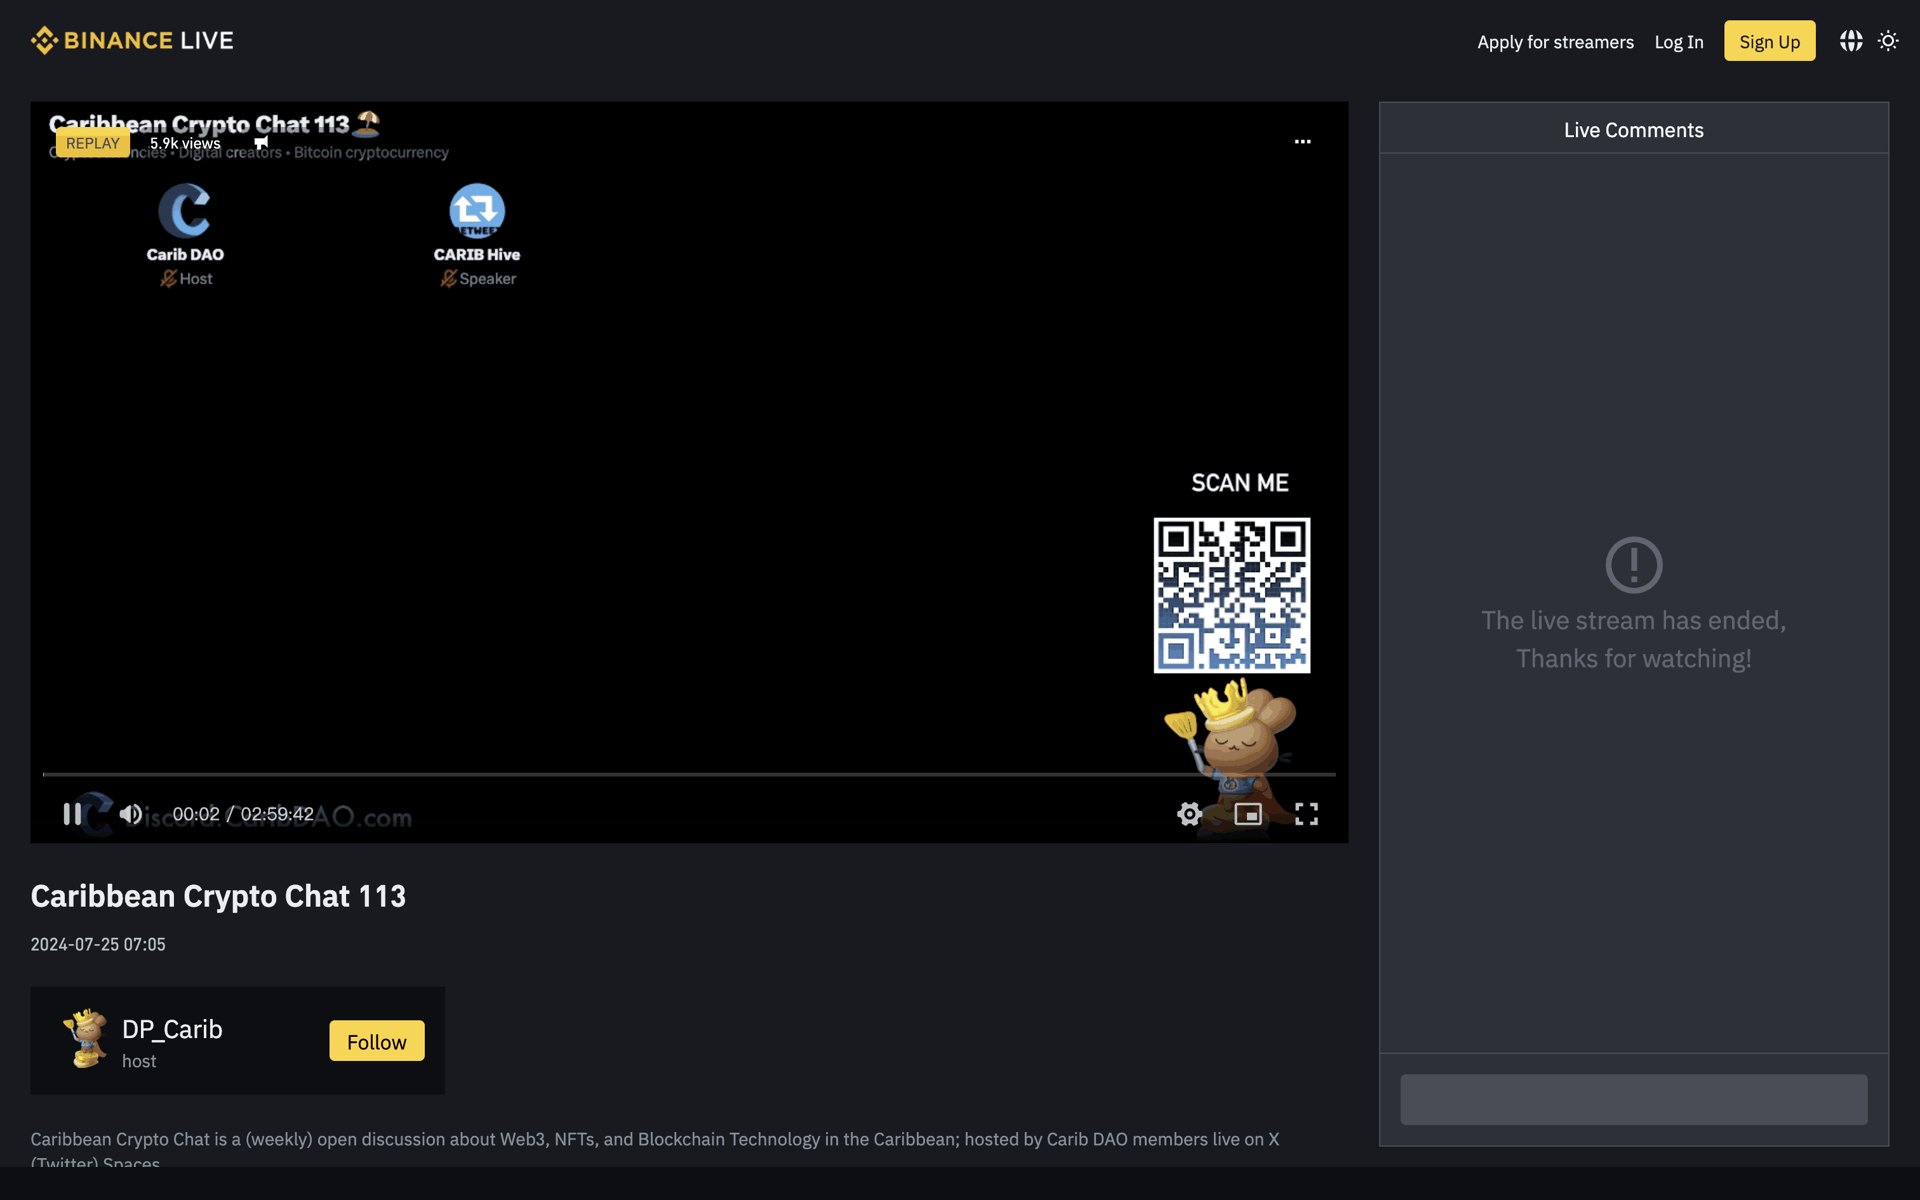The width and height of the screenshot is (1920, 1200).
Task: Open Apply for streamers link
Action: 1555,42
